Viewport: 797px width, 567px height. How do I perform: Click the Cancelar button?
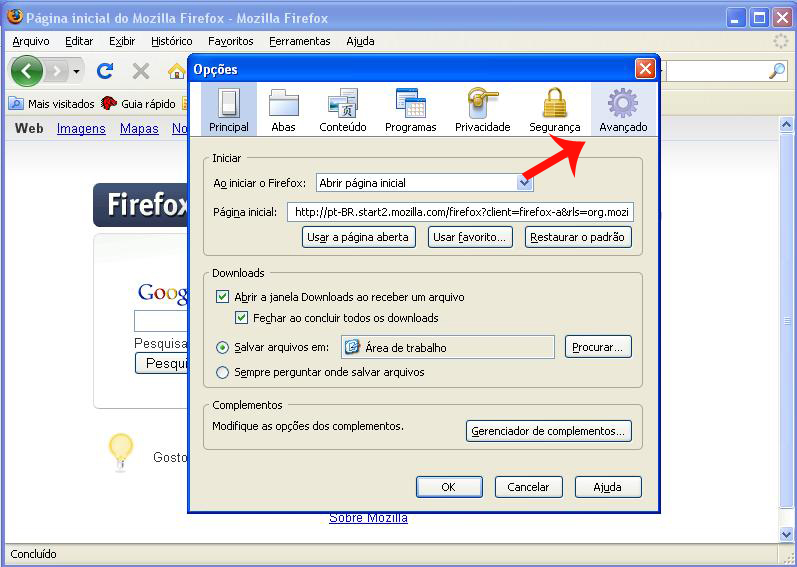pyautogui.click(x=529, y=487)
